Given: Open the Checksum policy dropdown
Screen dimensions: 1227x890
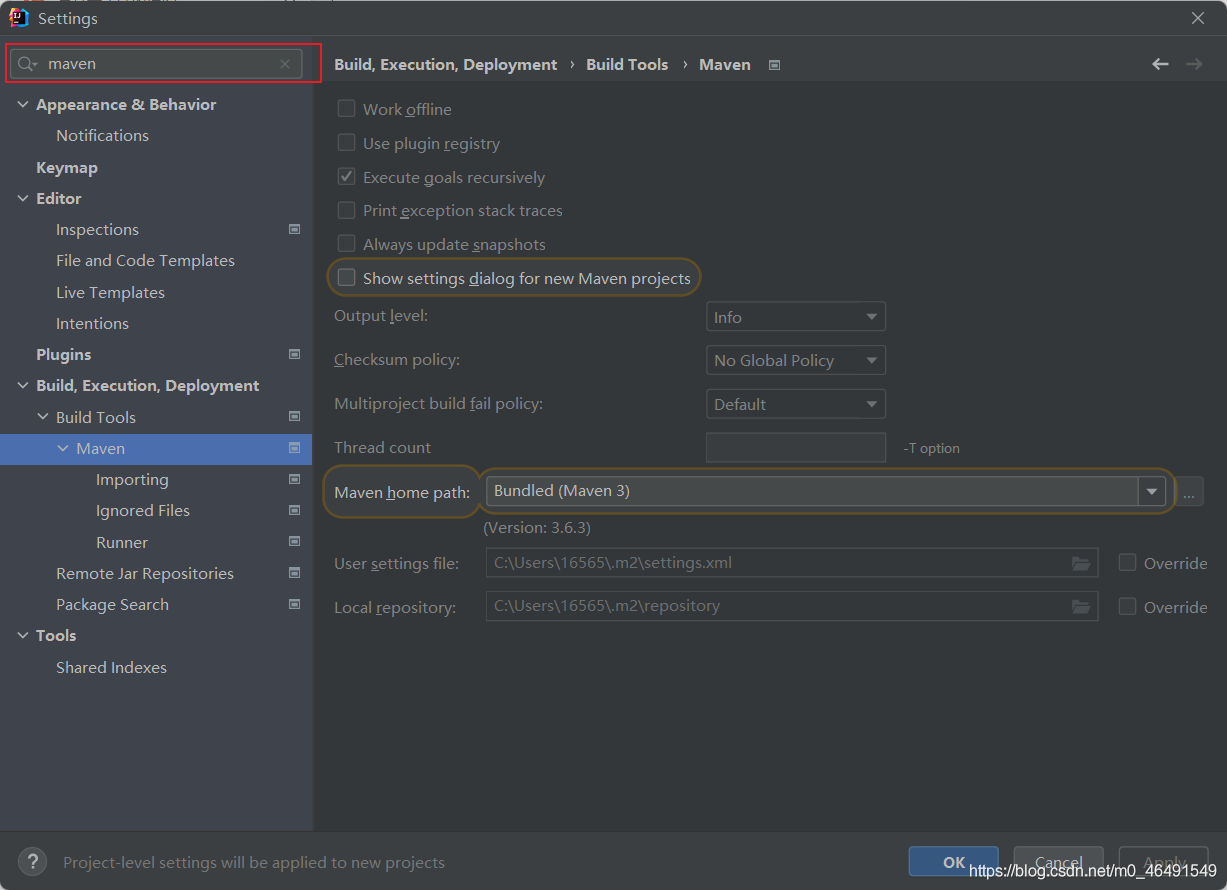Looking at the screenshot, I should (796, 360).
